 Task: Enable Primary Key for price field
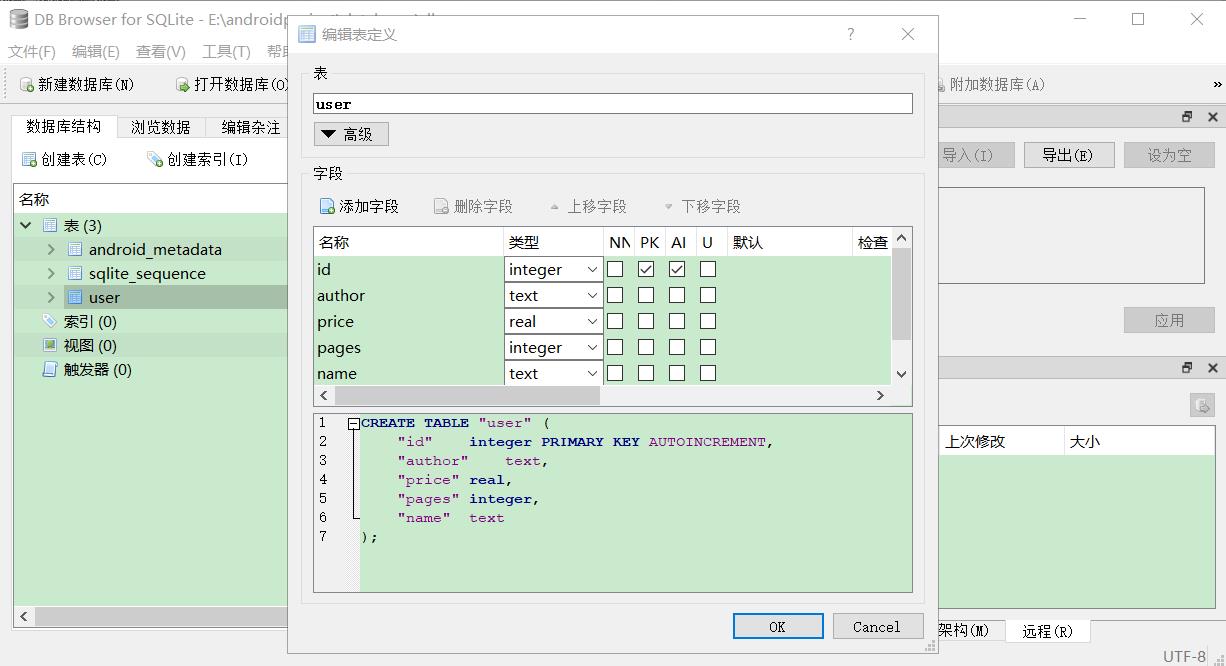646,321
